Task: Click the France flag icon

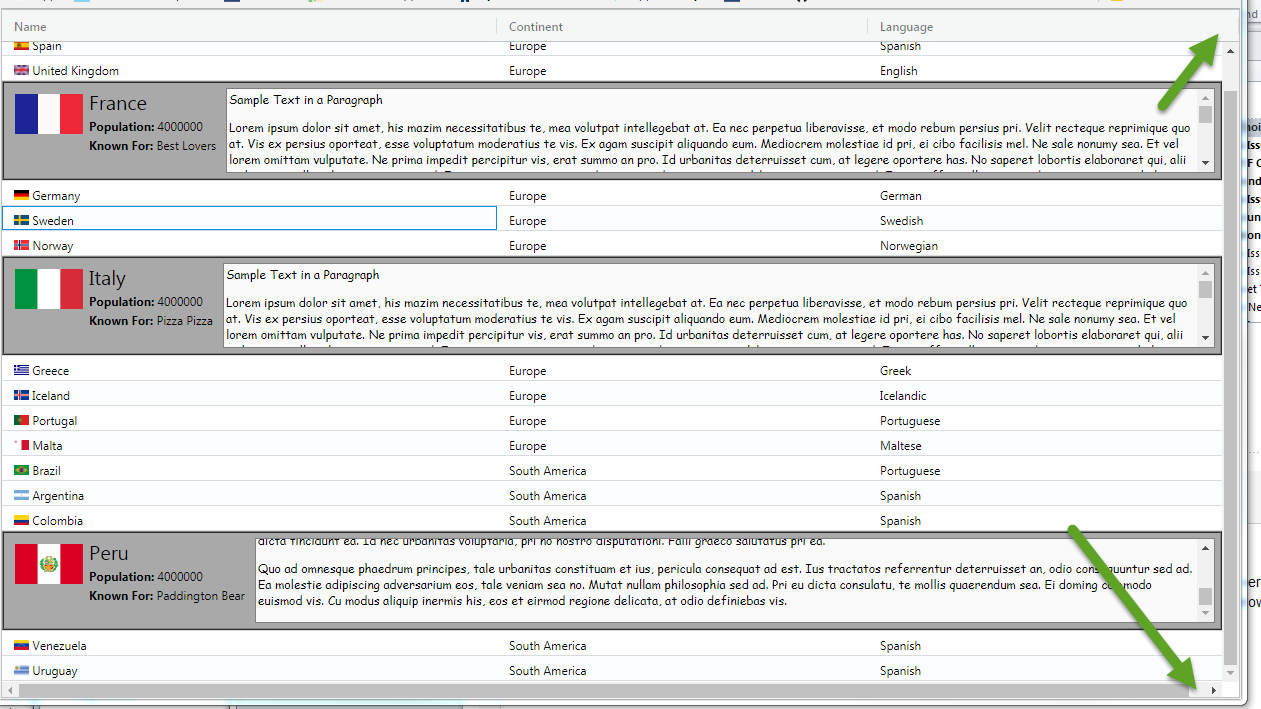Action: pos(49,114)
